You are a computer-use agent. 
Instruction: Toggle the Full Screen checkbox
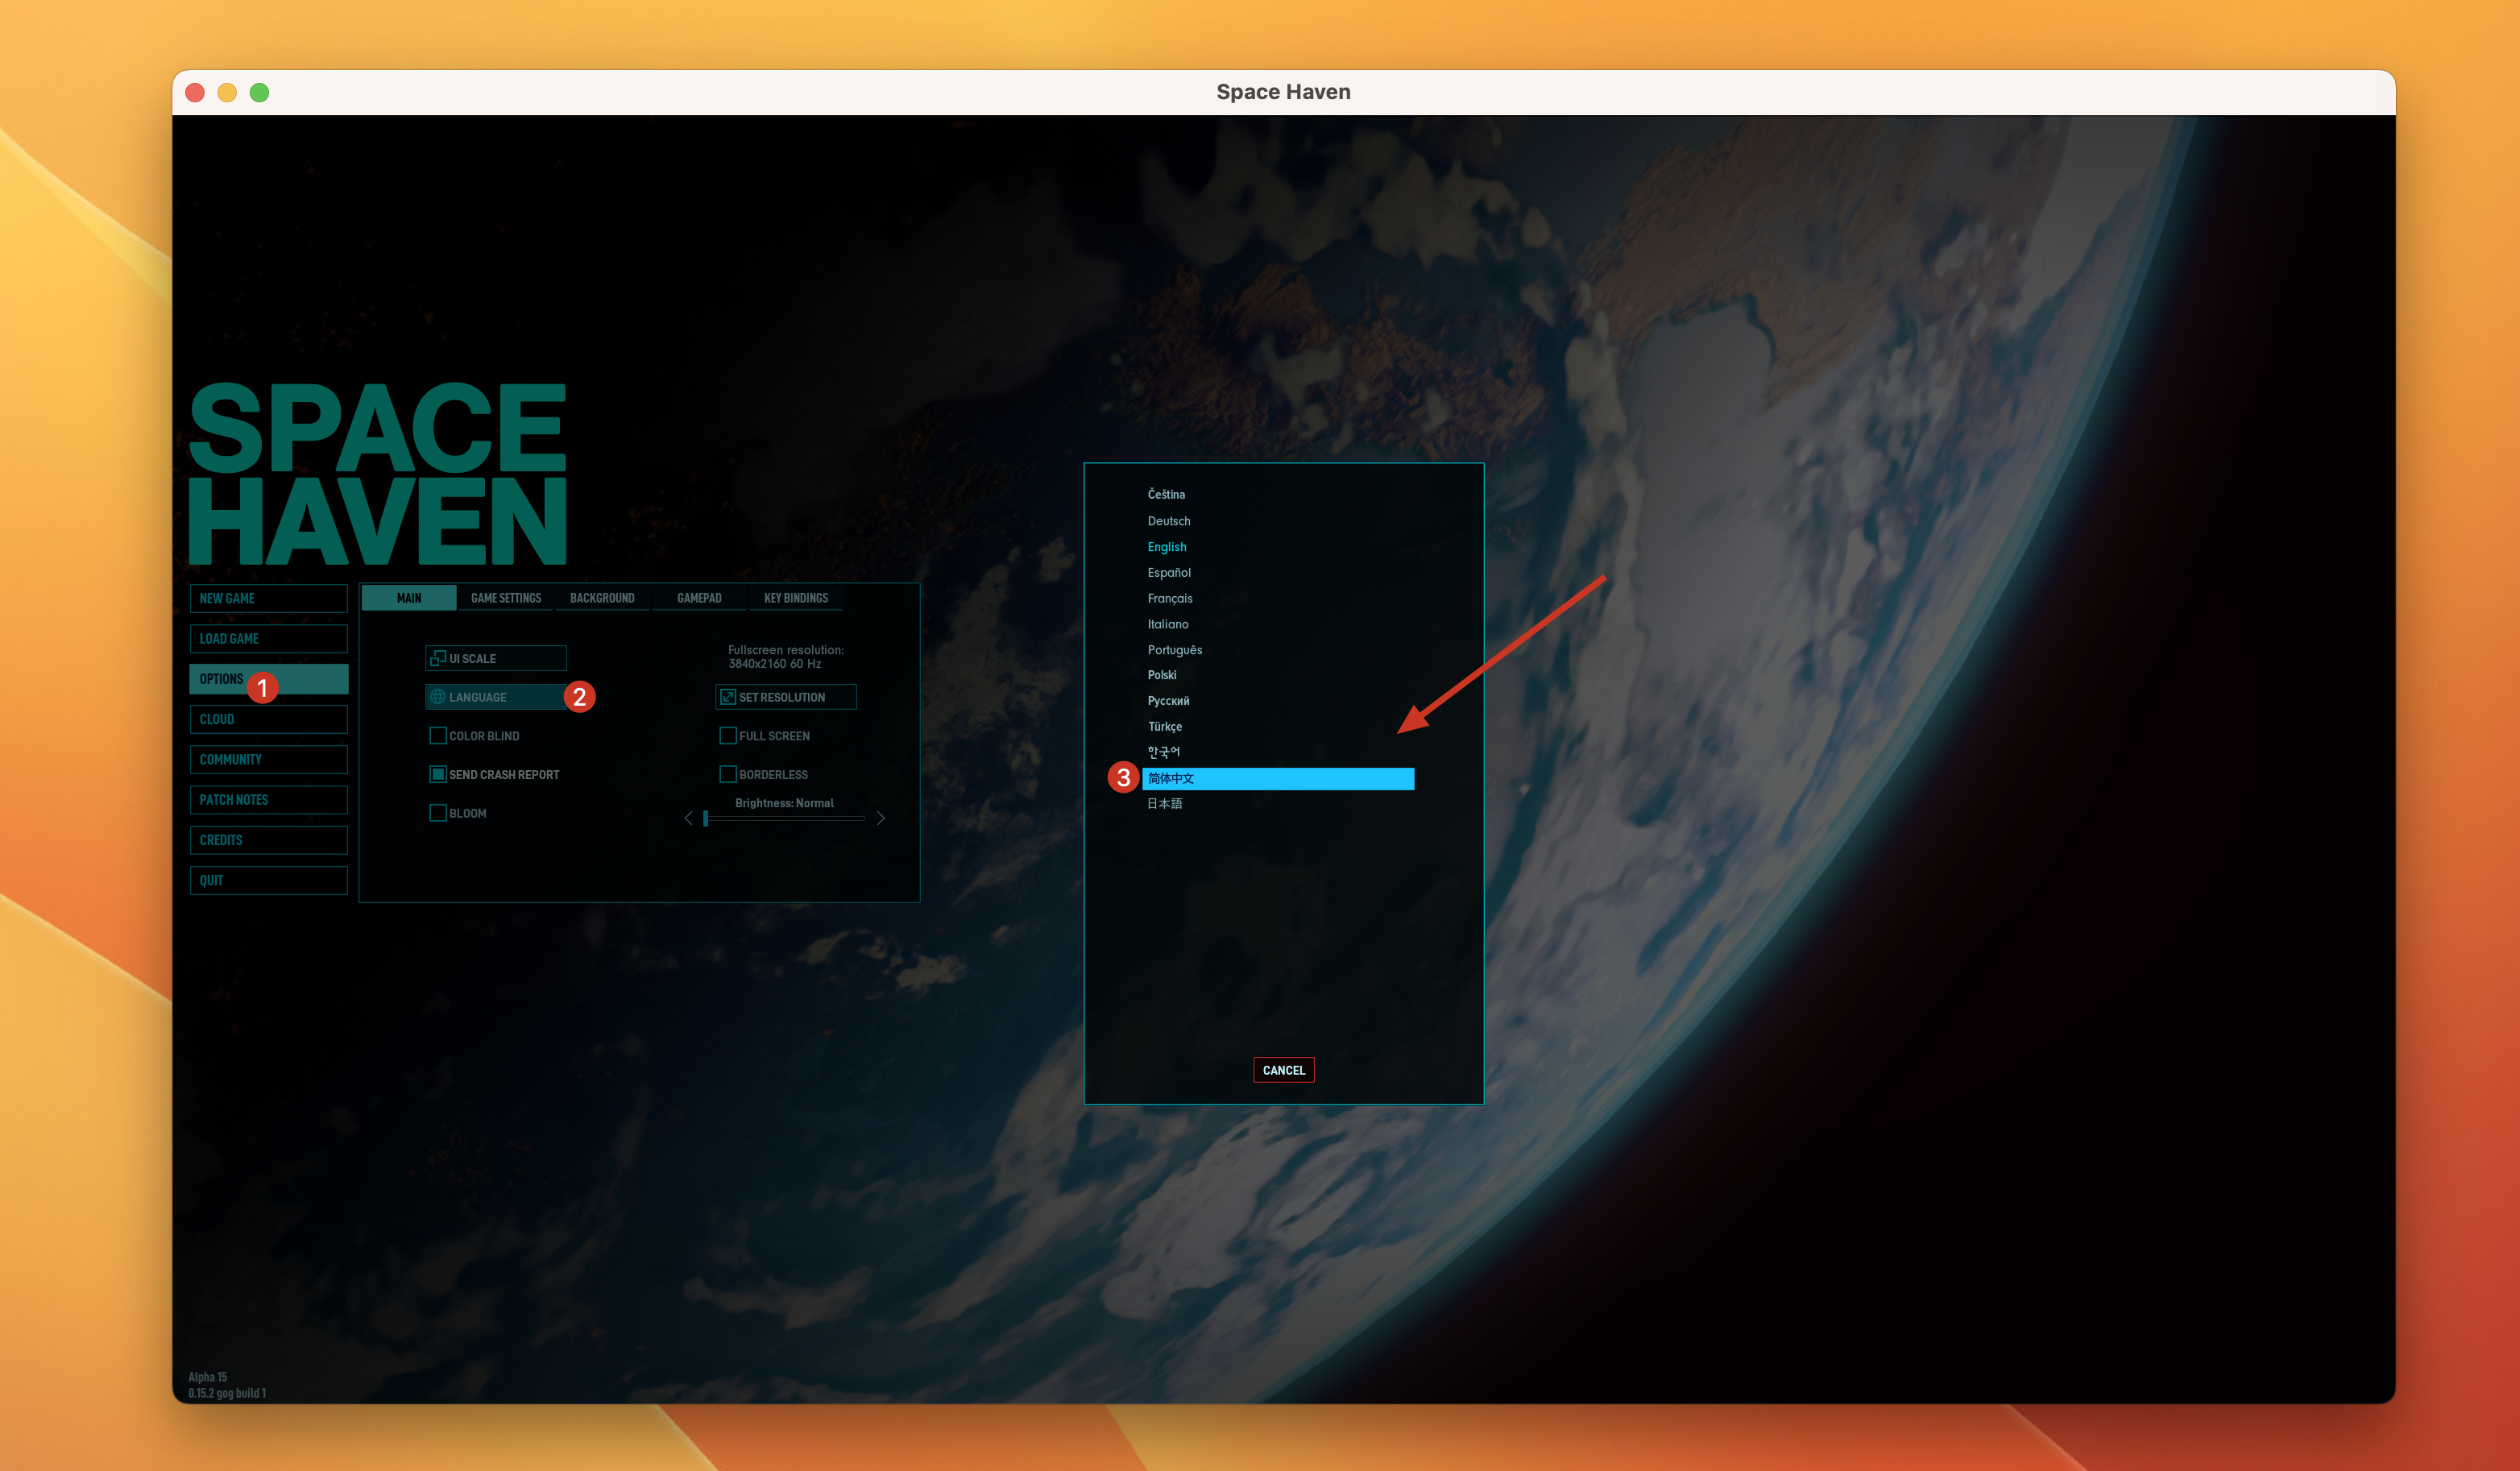[728, 736]
